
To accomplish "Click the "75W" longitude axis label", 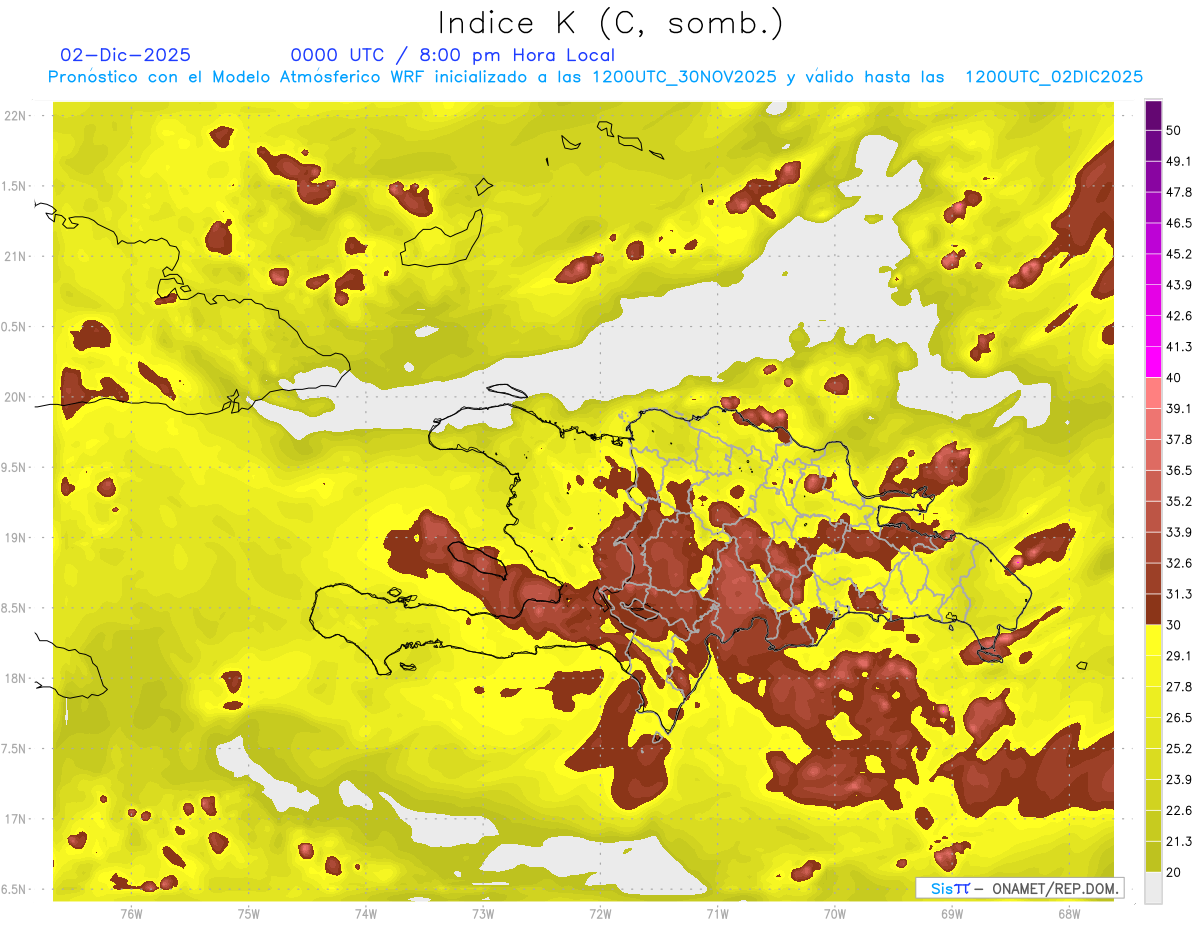I will [249, 913].
